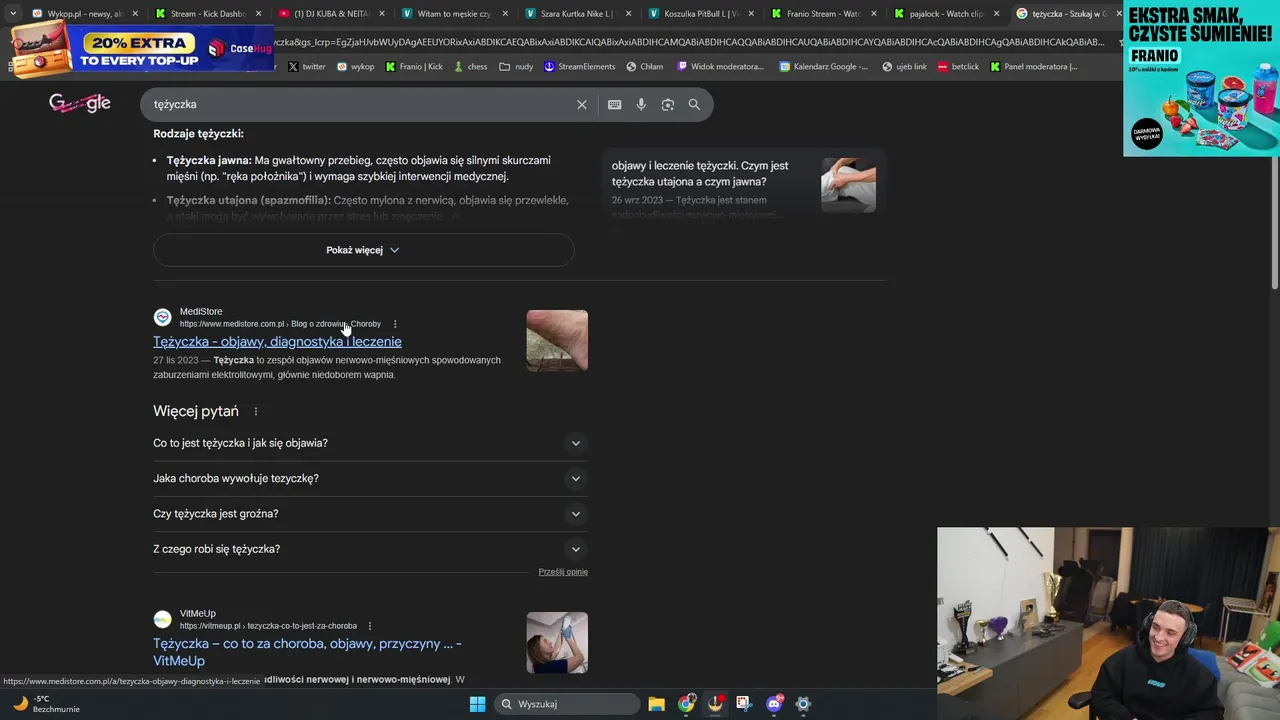Open more options for VitMeUp result
Screen dimensions: 1280x720
[370, 626]
